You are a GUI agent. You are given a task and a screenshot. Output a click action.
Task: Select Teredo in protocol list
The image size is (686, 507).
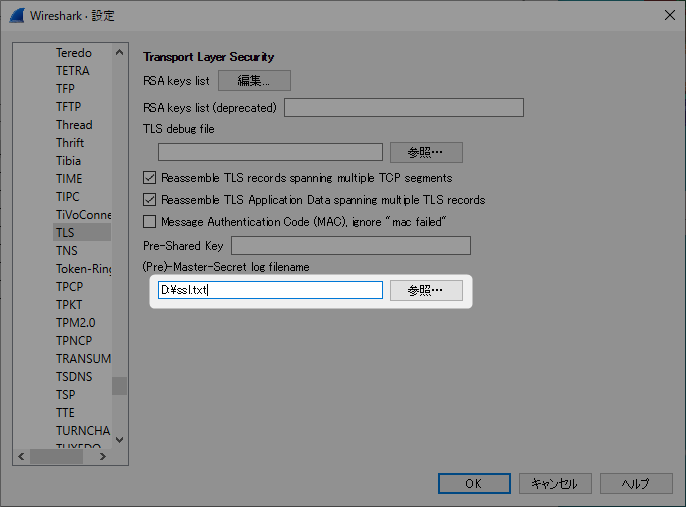coord(74,53)
